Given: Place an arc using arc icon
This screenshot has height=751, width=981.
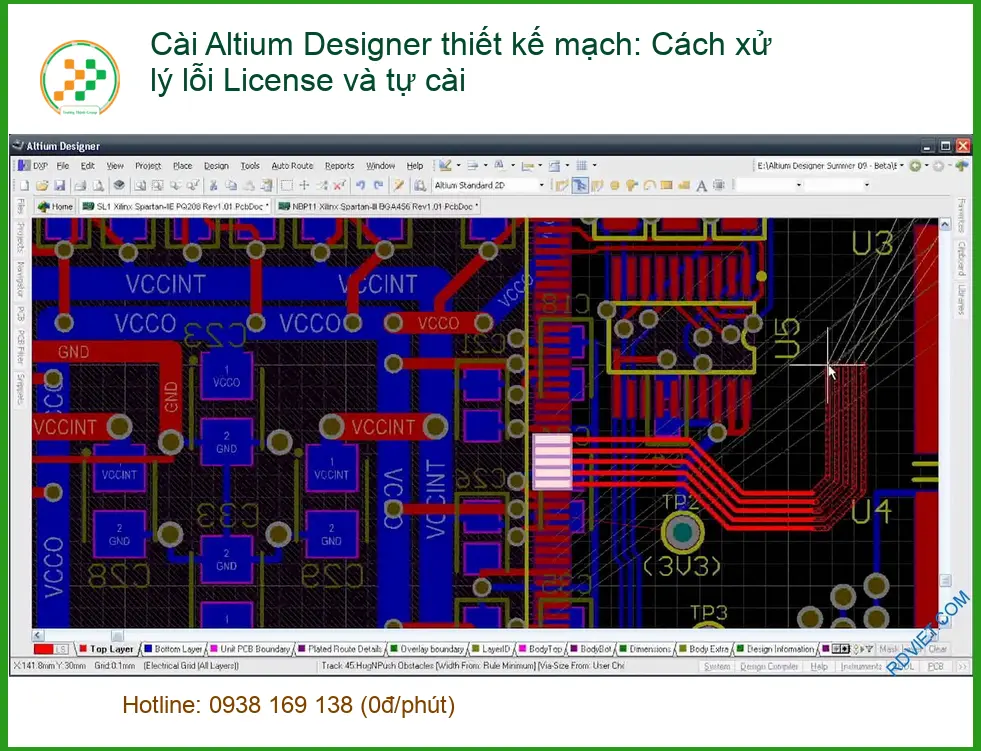Looking at the screenshot, I should (x=649, y=185).
